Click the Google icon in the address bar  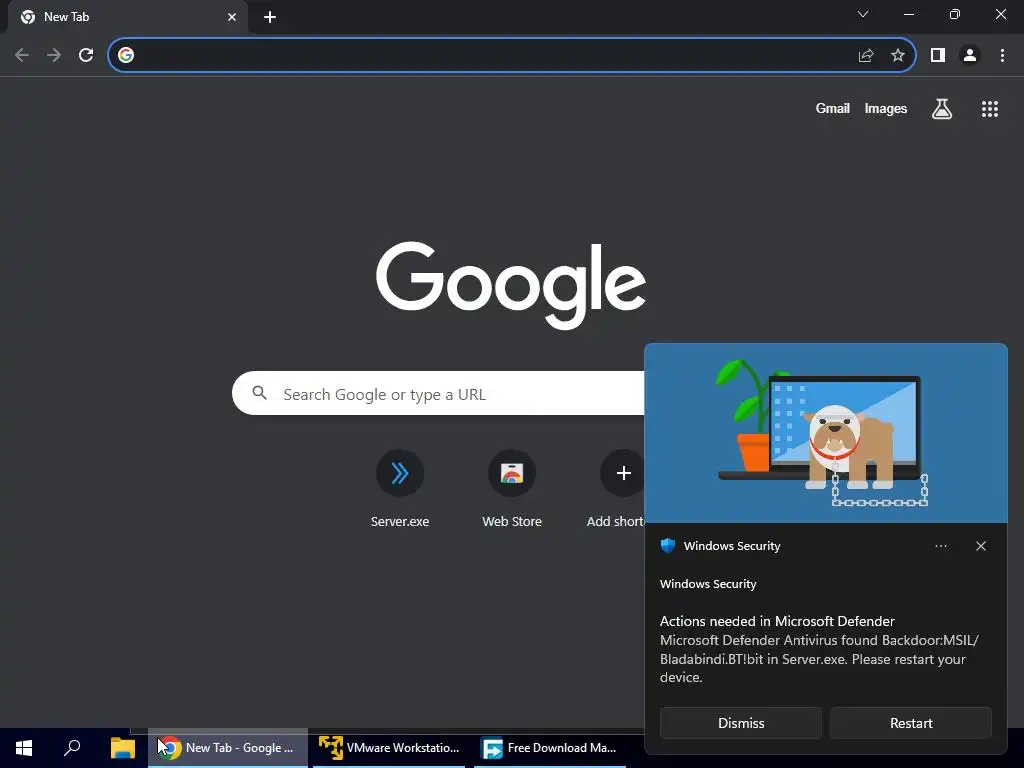click(x=126, y=56)
